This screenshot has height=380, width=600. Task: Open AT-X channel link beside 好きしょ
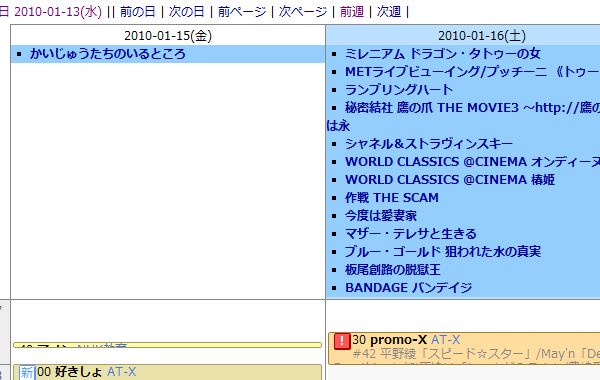coord(121,372)
